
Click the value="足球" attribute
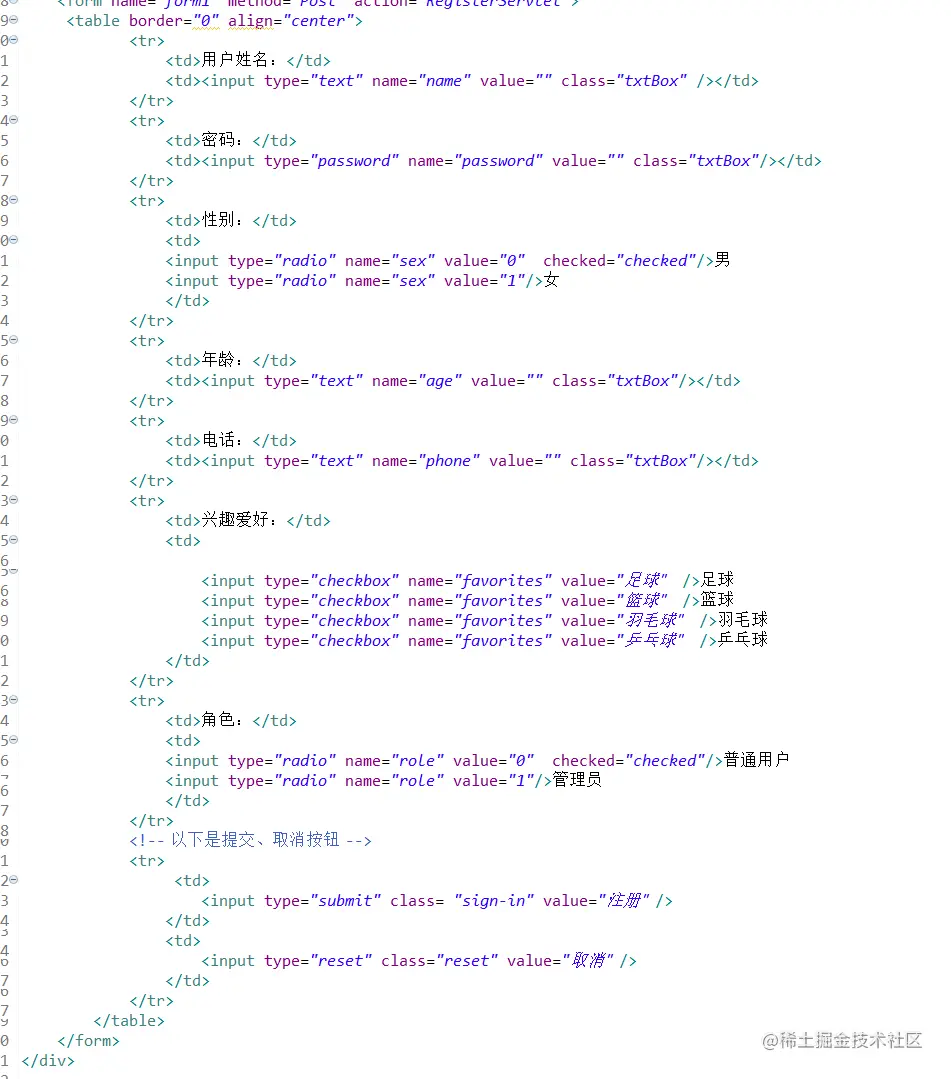point(615,580)
